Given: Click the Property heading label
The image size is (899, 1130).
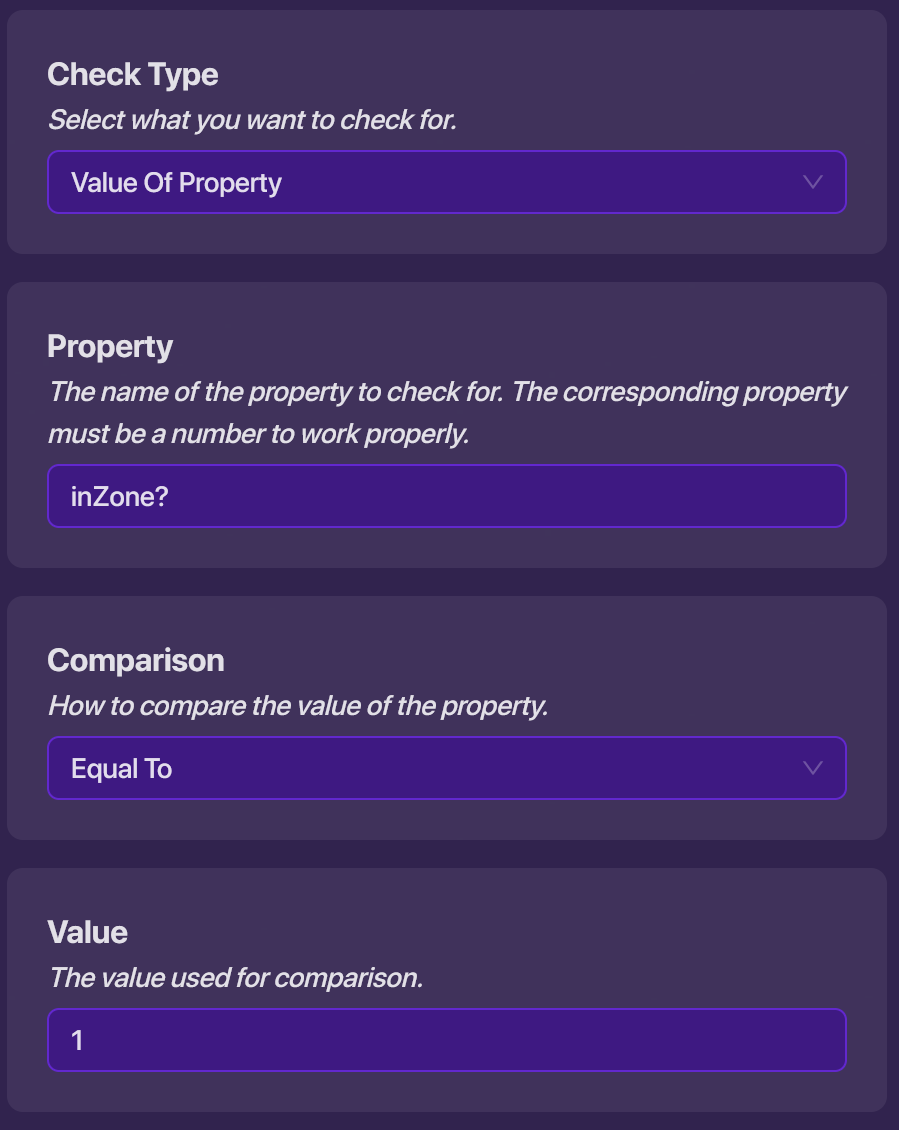Looking at the screenshot, I should pos(110,346).
